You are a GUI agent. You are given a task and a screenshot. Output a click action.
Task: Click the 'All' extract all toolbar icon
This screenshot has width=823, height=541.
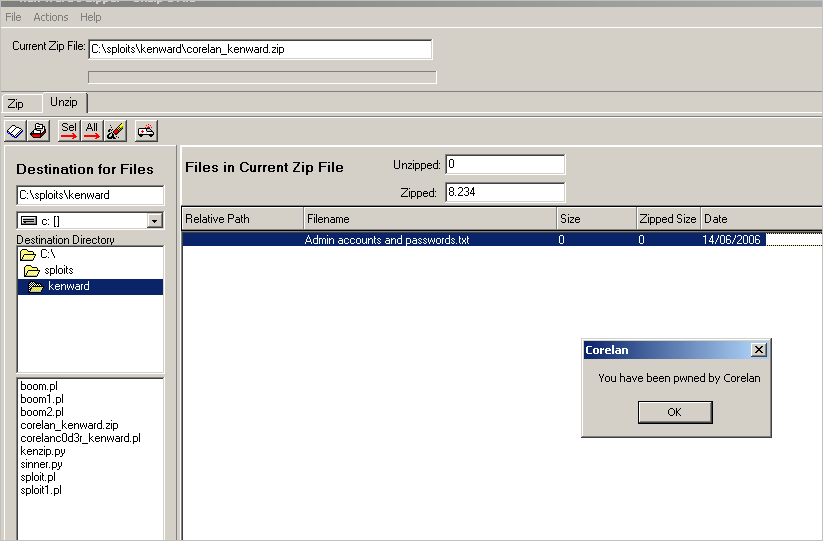92,131
